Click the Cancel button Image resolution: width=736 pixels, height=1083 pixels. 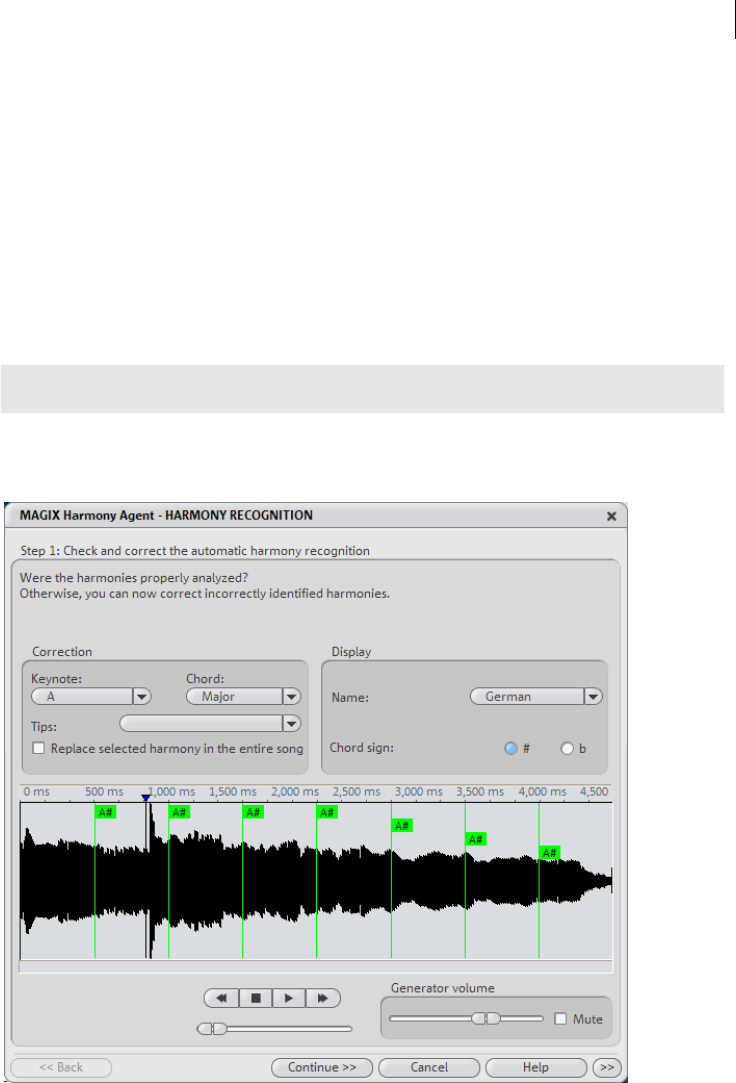pyautogui.click(x=429, y=1067)
